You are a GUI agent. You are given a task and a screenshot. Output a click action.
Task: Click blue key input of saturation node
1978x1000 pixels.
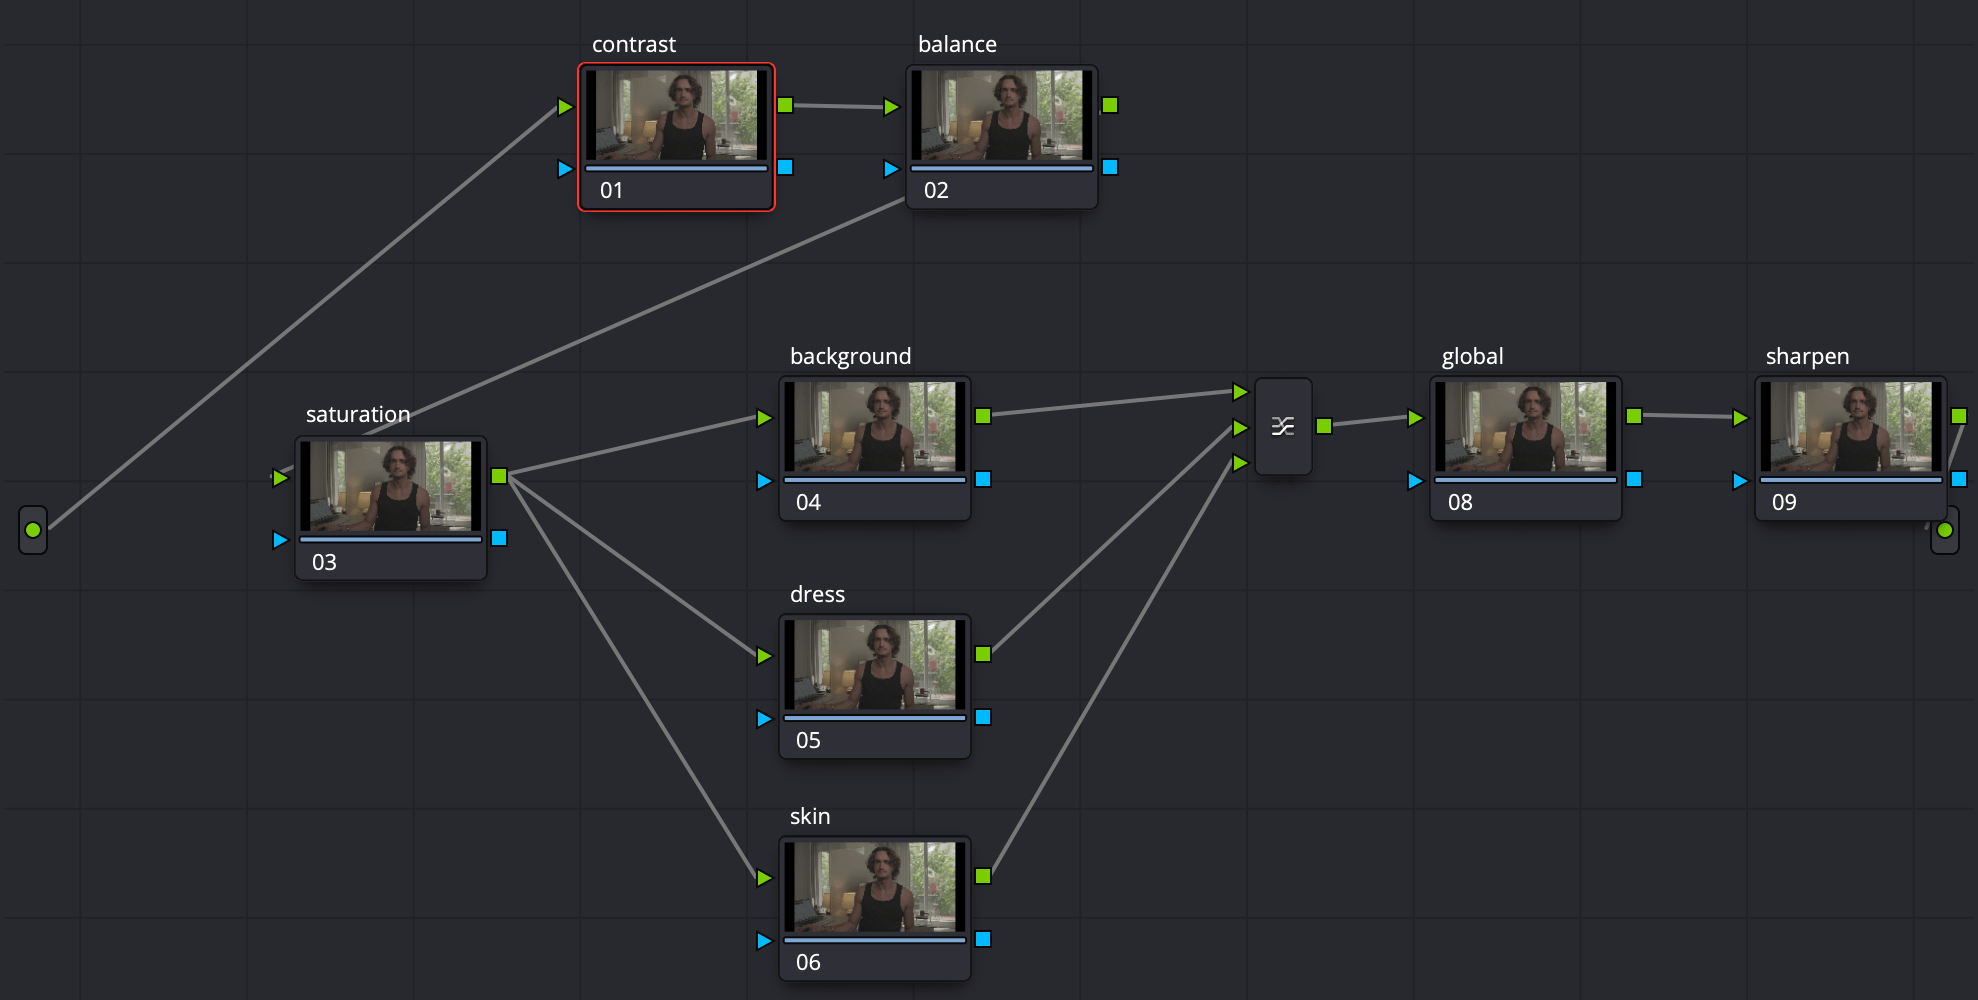click(280, 540)
